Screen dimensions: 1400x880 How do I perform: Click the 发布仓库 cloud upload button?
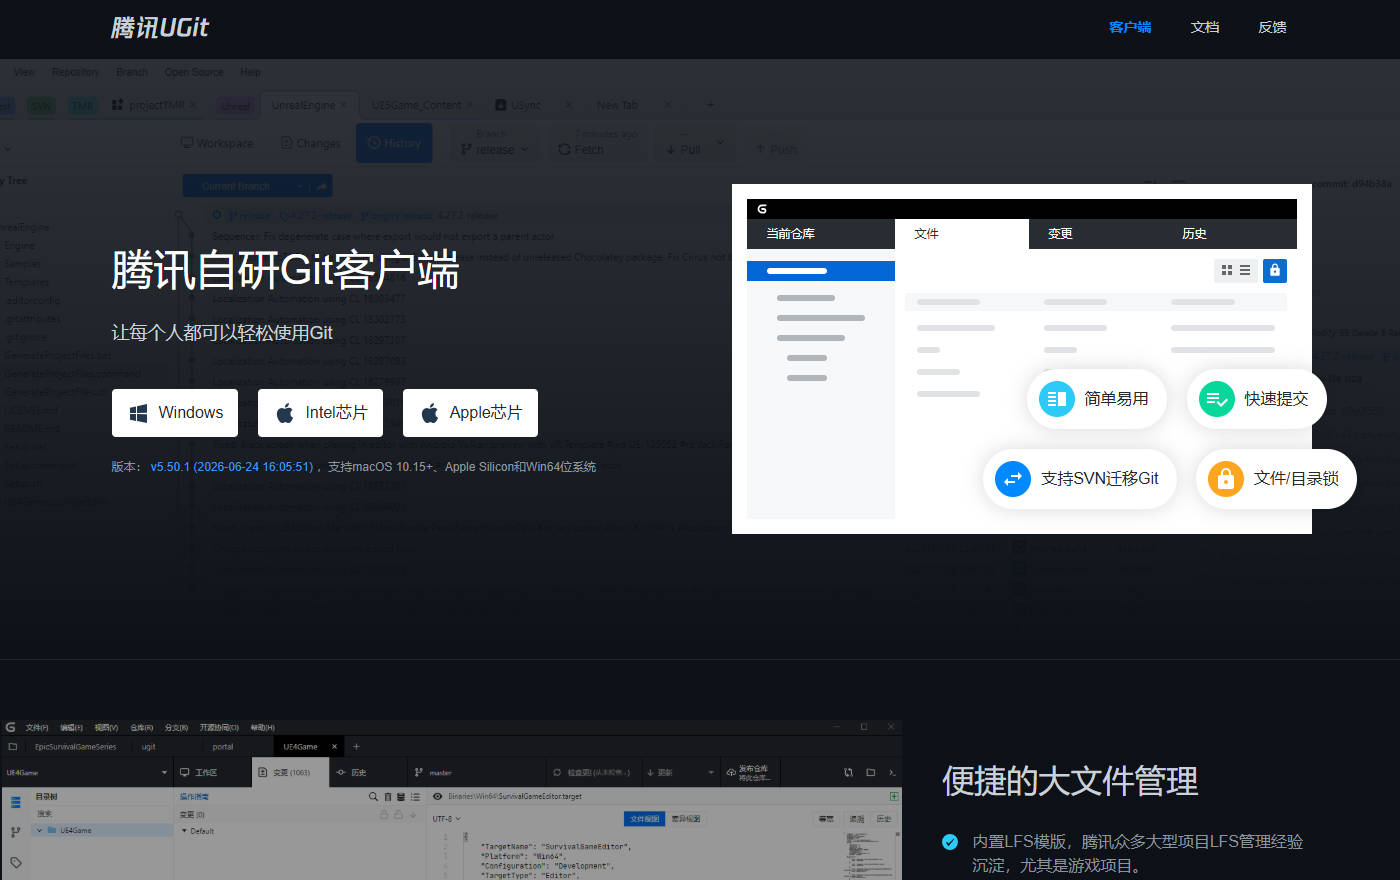point(748,773)
